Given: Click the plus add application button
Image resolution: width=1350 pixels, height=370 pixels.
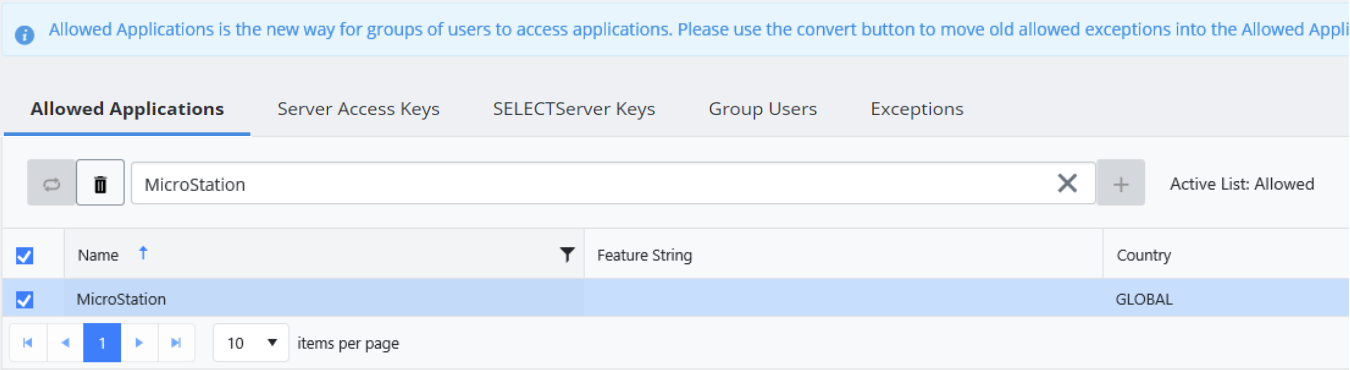Looking at the screenshot, I should pos(1121,184).
